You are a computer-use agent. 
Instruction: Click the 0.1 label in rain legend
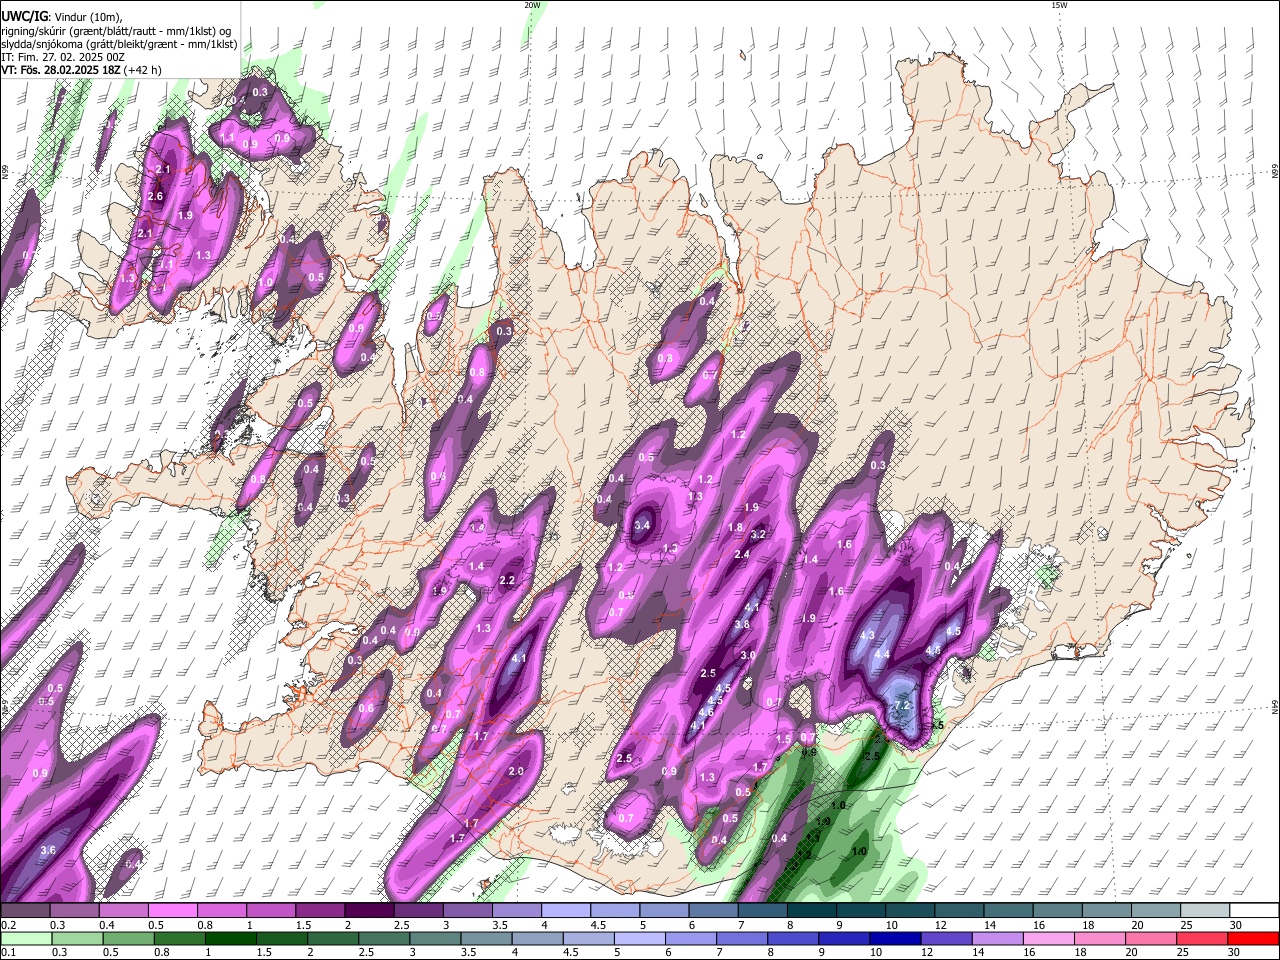[x=8, y=952]
